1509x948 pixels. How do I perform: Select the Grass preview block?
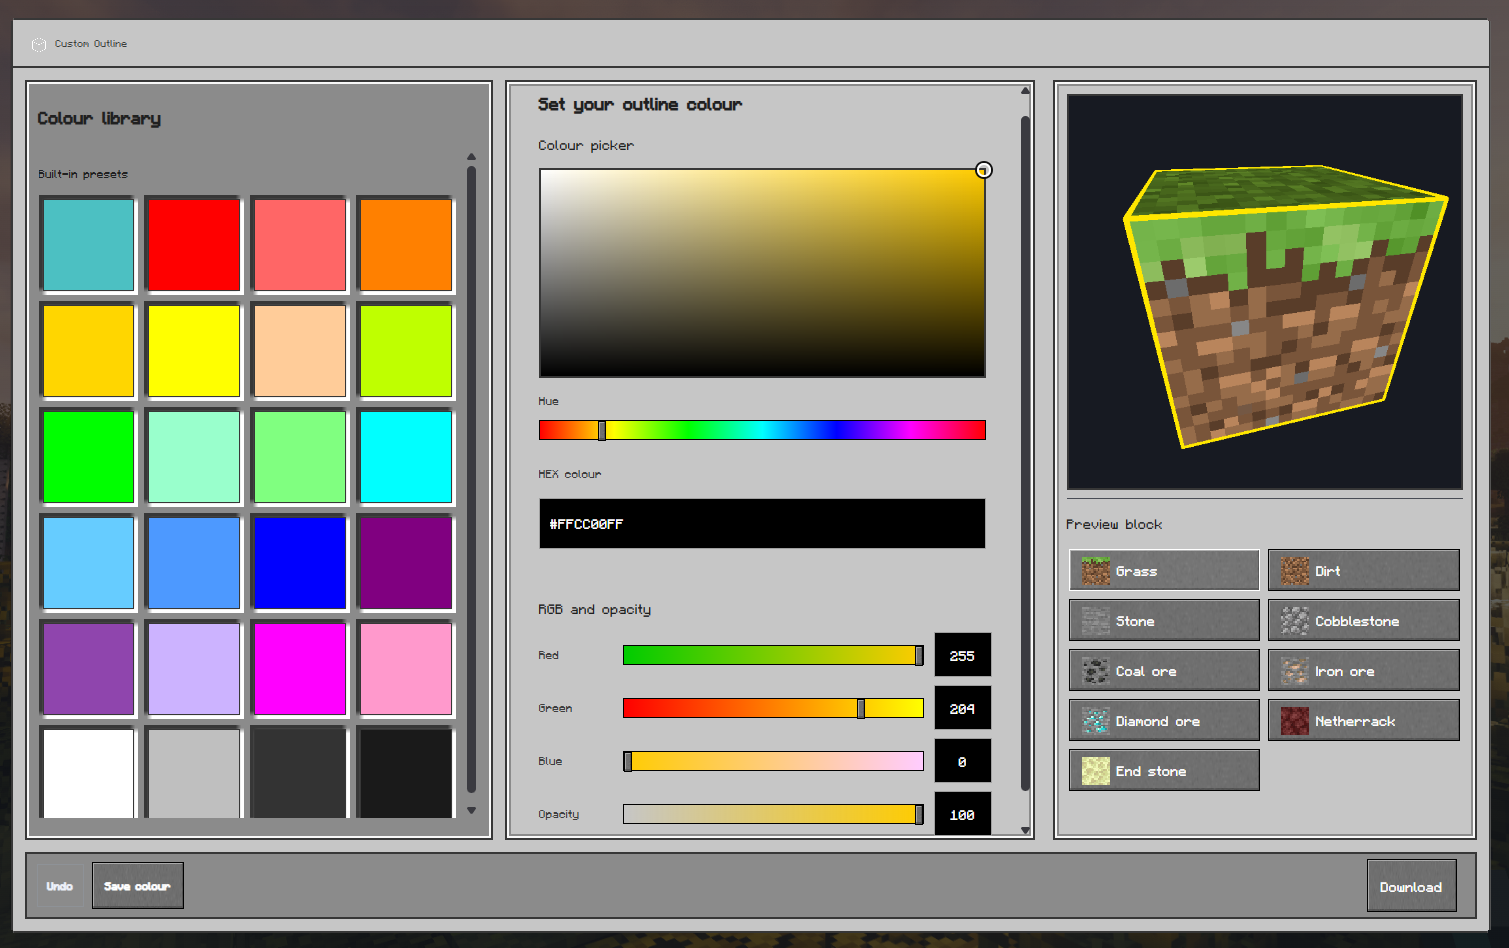1164,570
